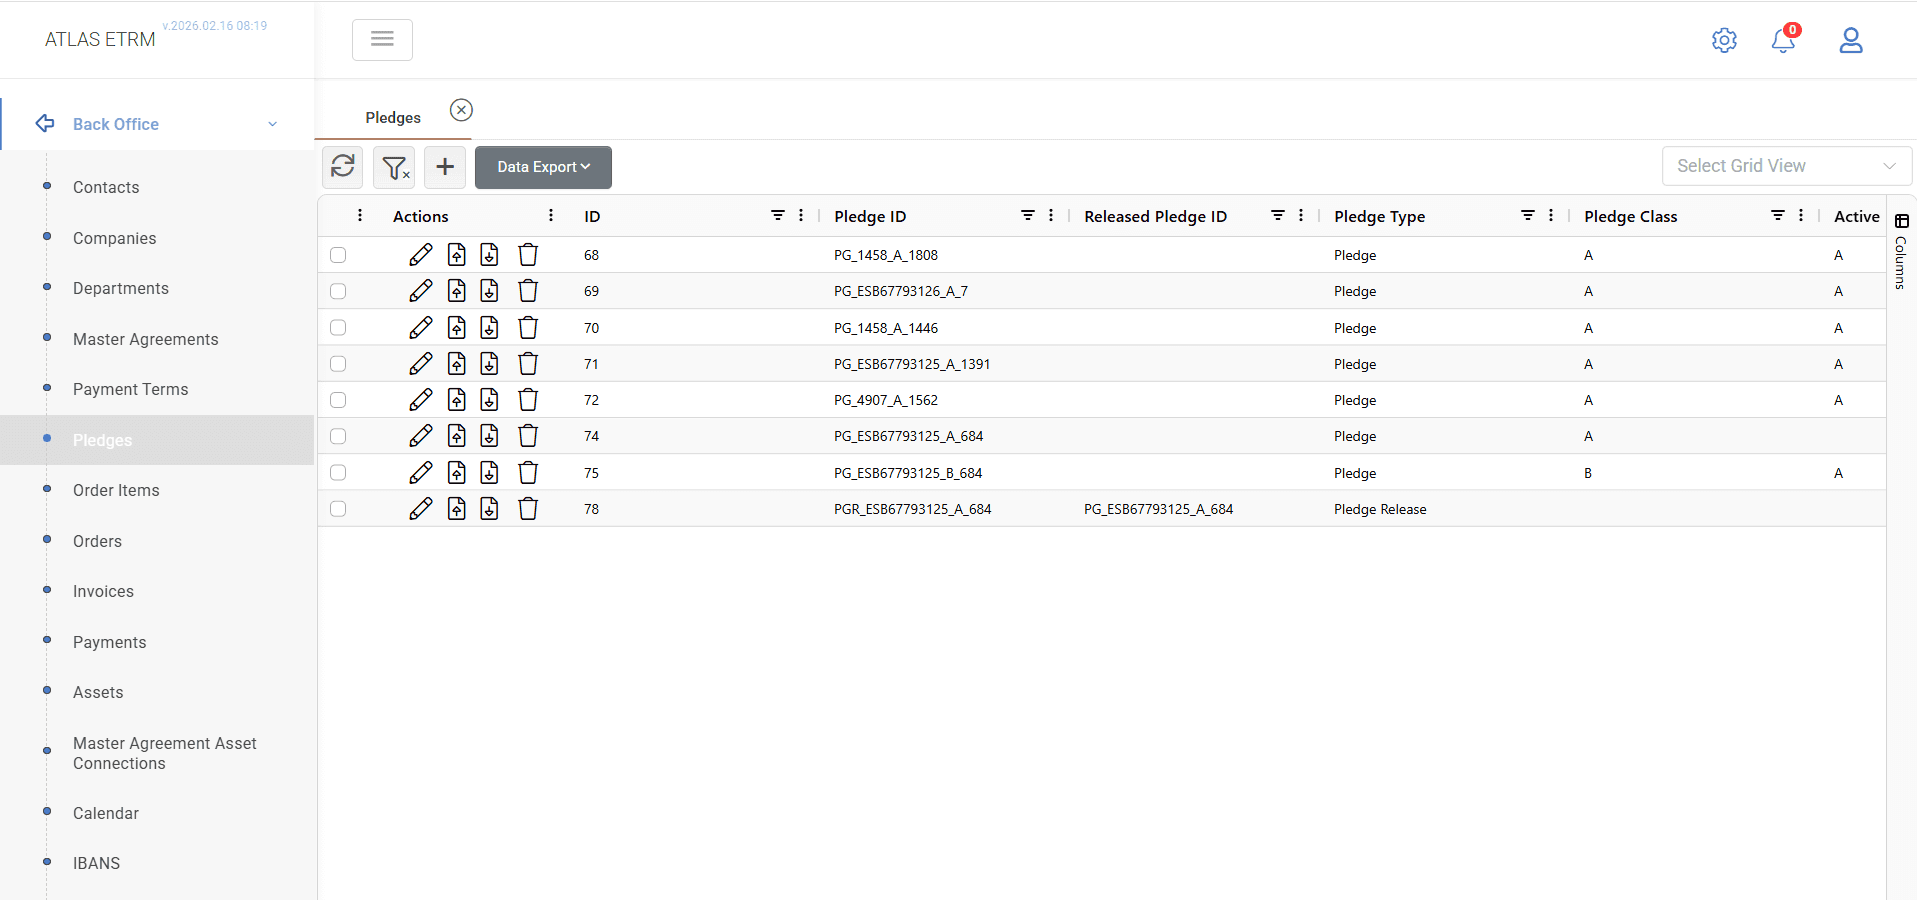Open the Data Export dropdown
Screen dimensions: 1917x900
tap(543, 167)
